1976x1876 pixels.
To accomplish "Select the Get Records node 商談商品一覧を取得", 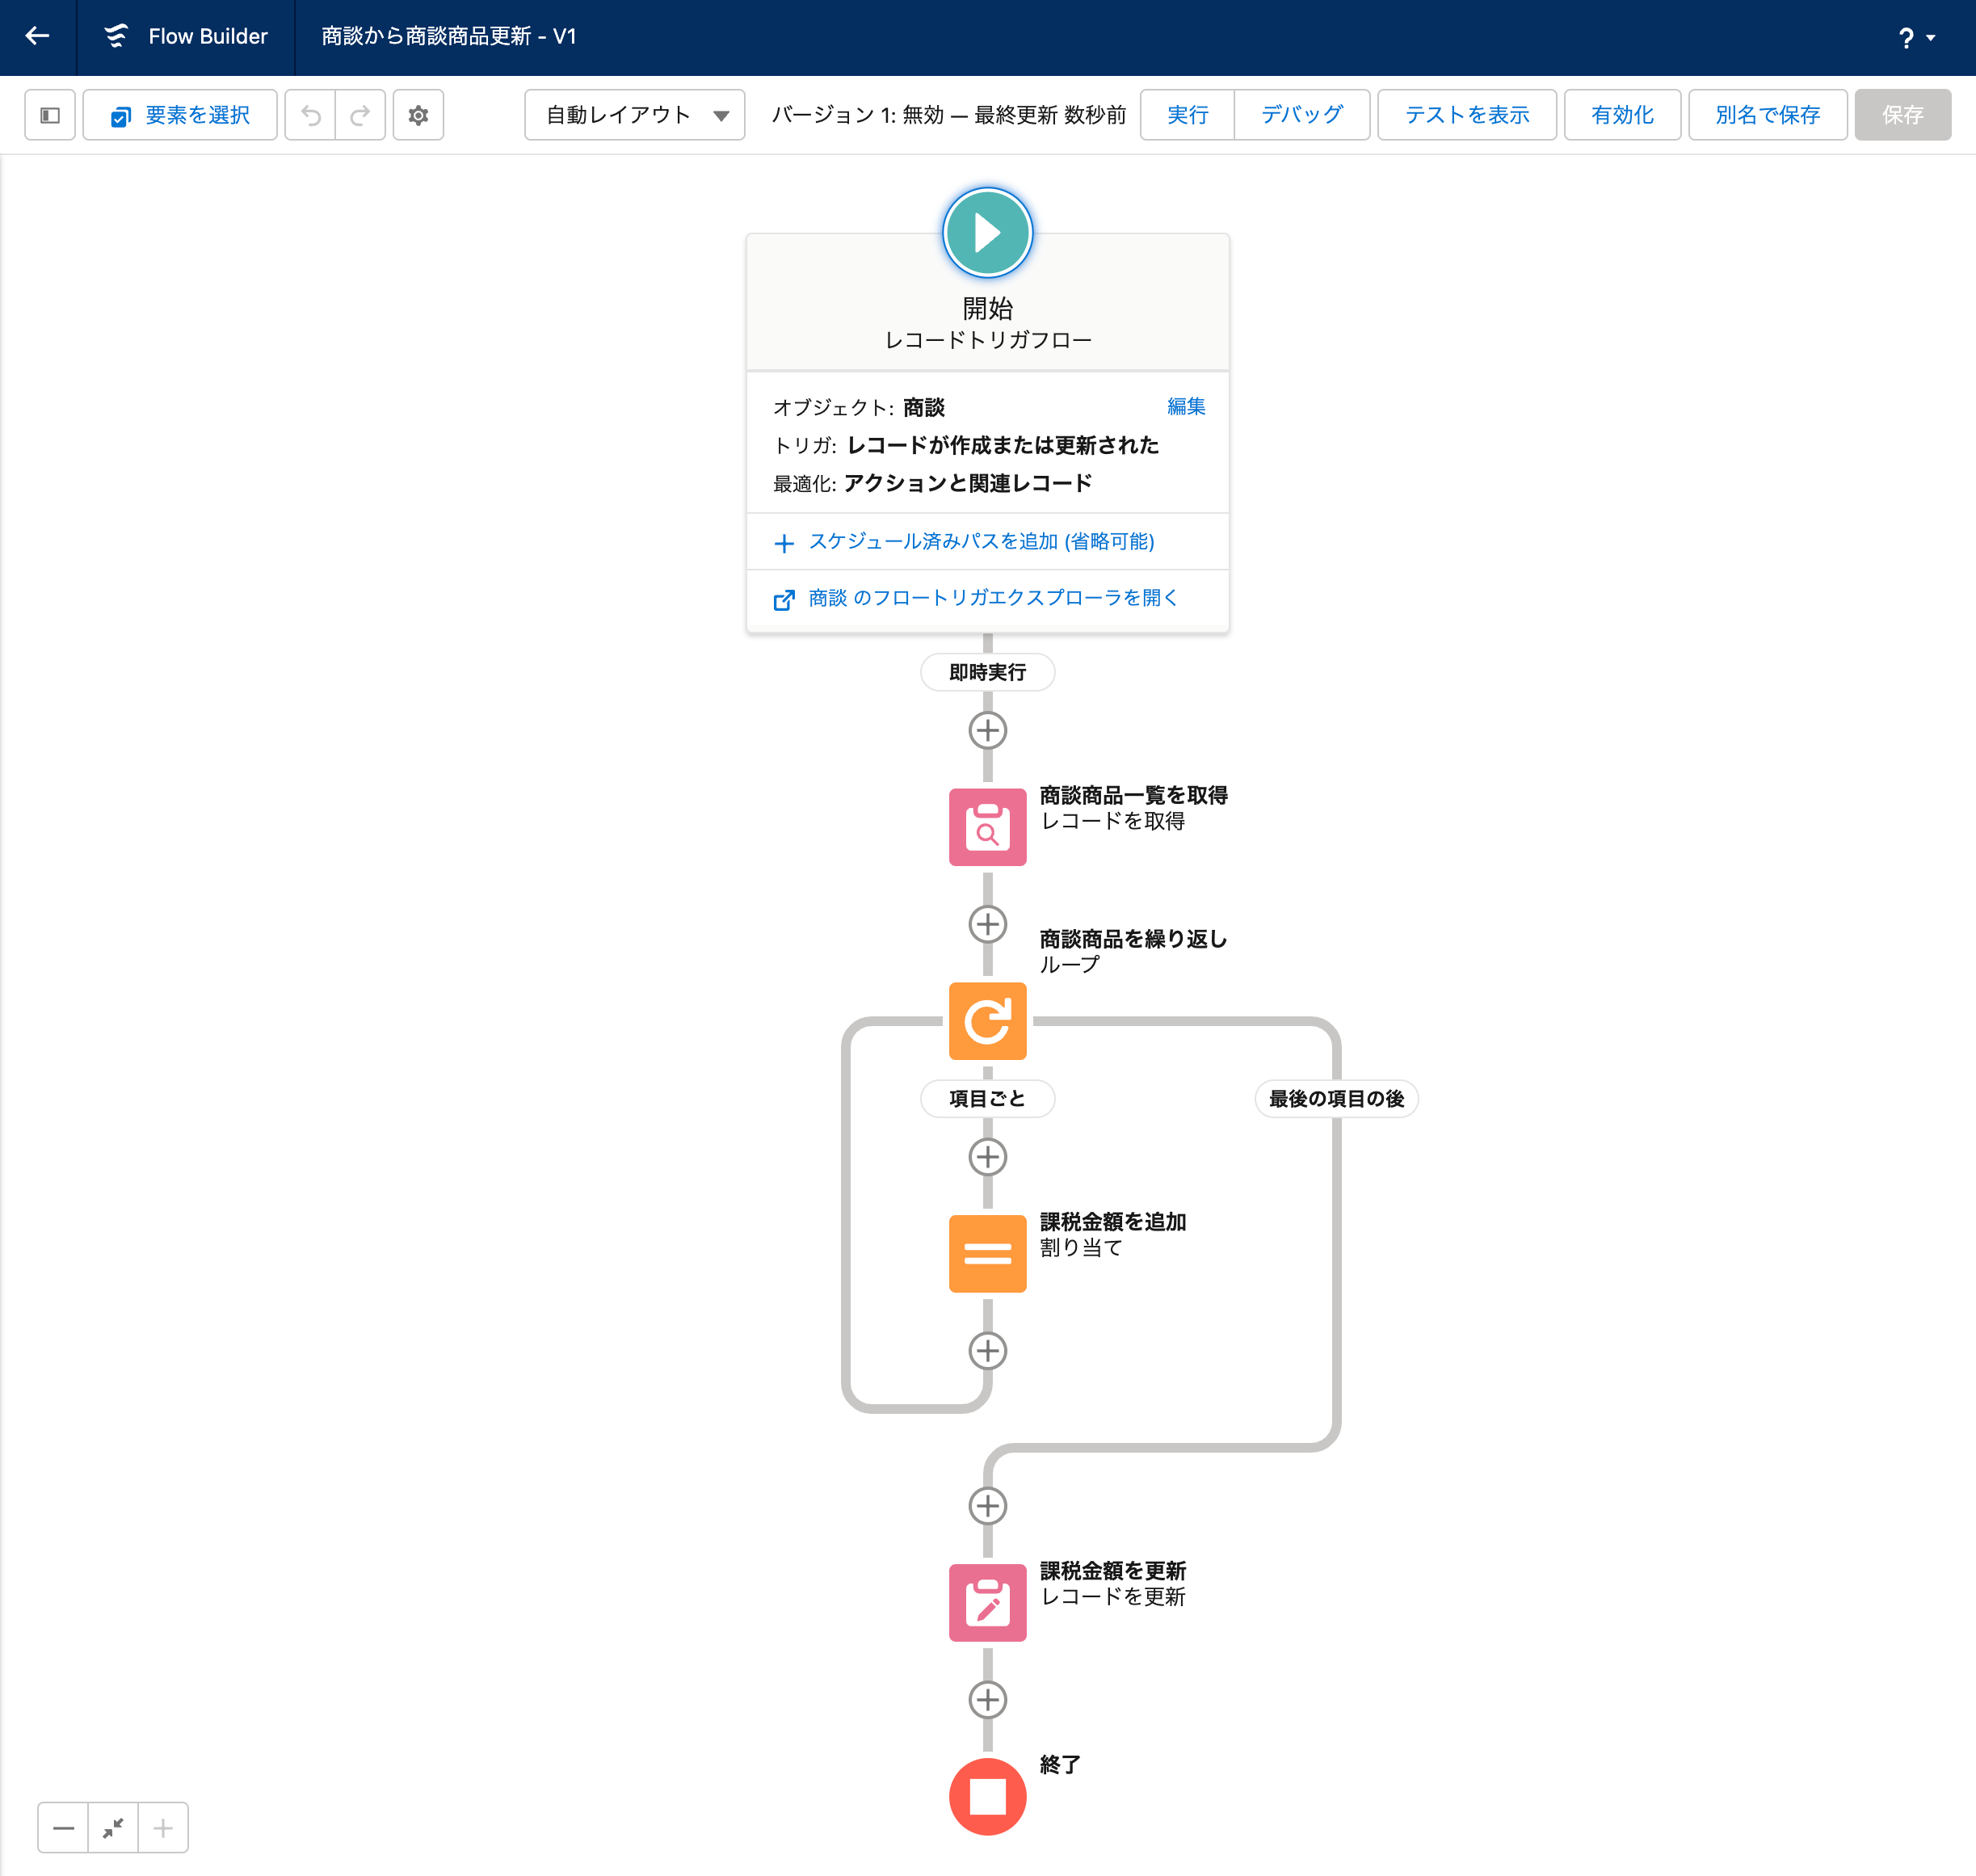I will 987,826.
